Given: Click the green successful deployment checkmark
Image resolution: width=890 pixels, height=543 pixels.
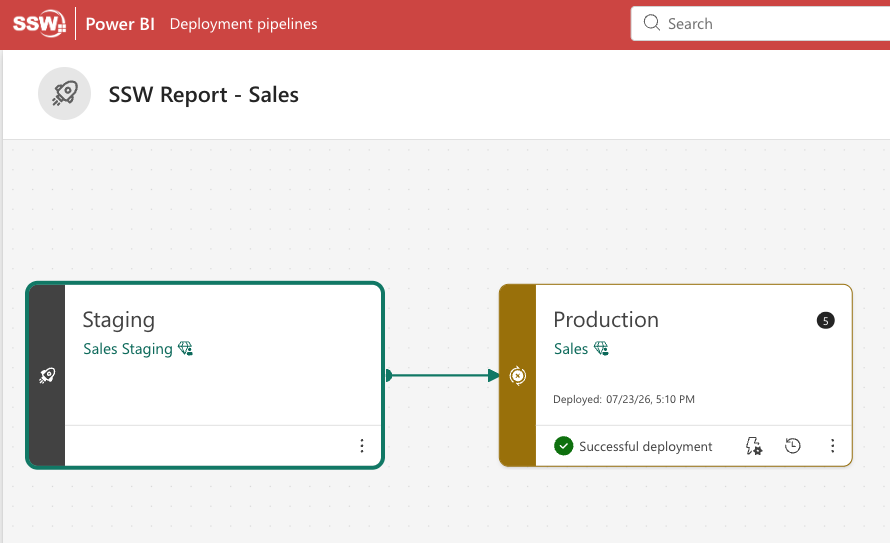Looking at the screenshot, I should 564,446.
